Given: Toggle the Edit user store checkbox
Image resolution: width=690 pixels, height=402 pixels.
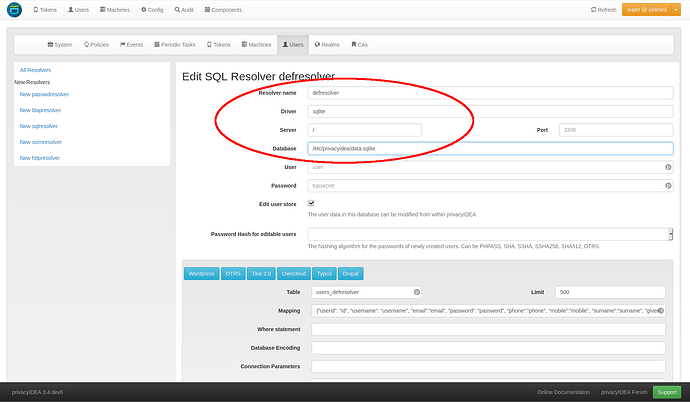Looking at the screenshot, I should click(311, 203).
